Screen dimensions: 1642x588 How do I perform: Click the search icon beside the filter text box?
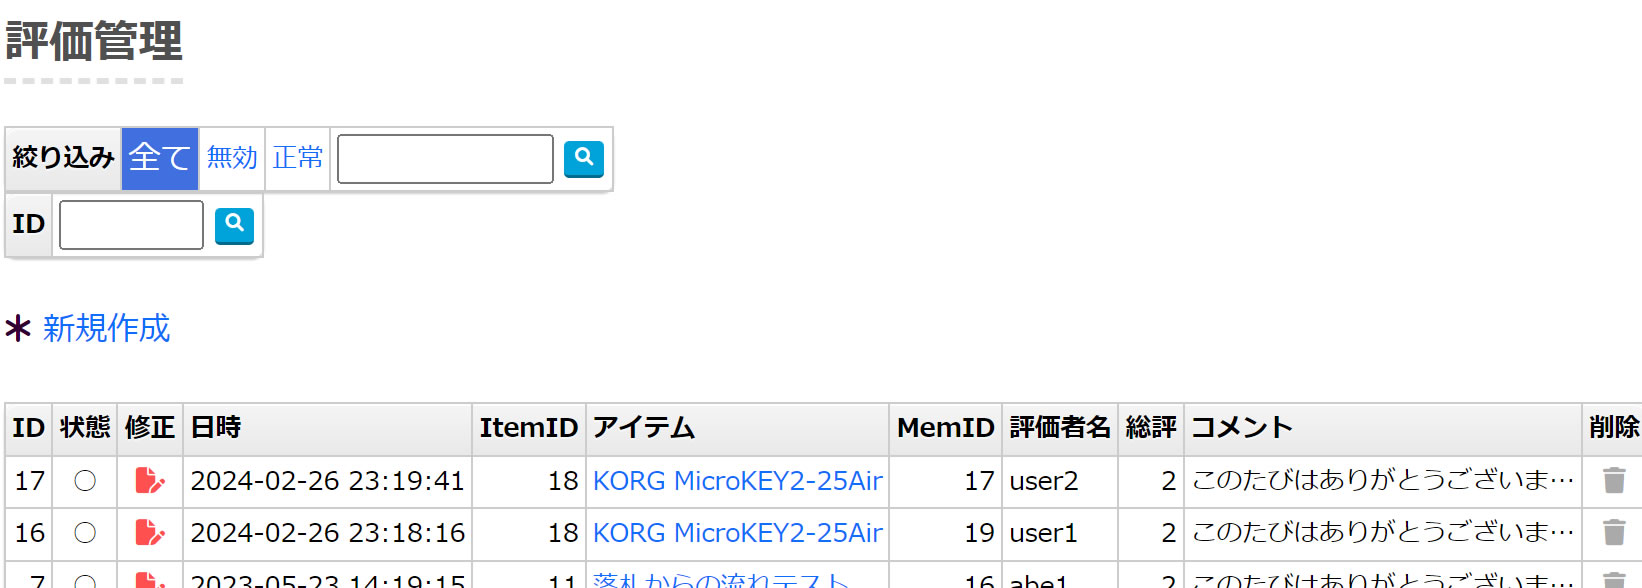pyautogui.click(x=583, y=158)
